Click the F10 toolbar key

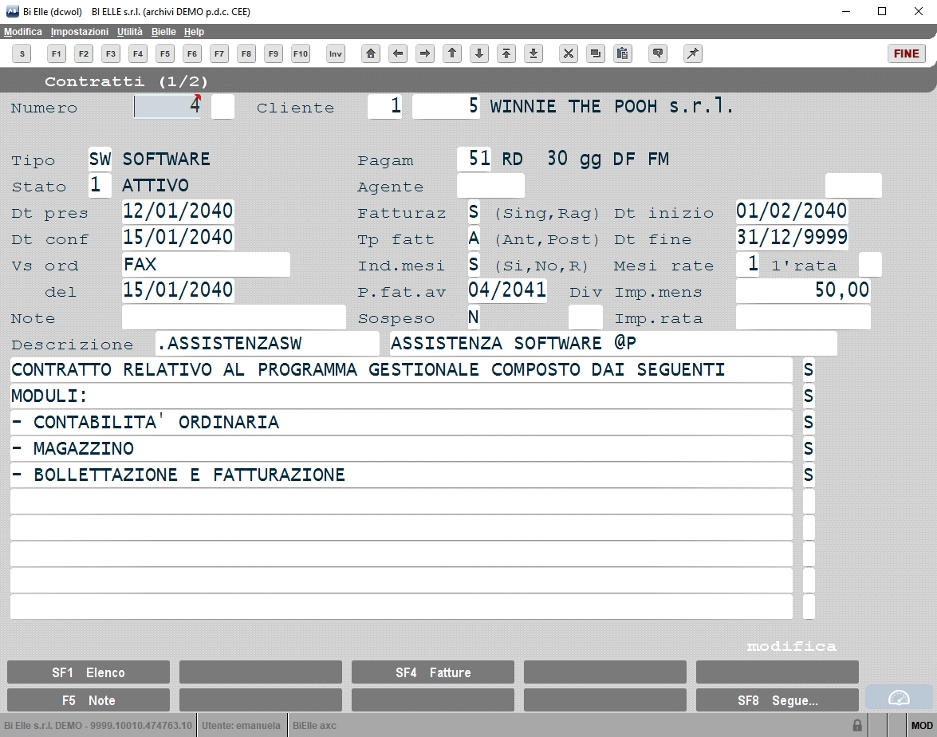pos(301,54)
